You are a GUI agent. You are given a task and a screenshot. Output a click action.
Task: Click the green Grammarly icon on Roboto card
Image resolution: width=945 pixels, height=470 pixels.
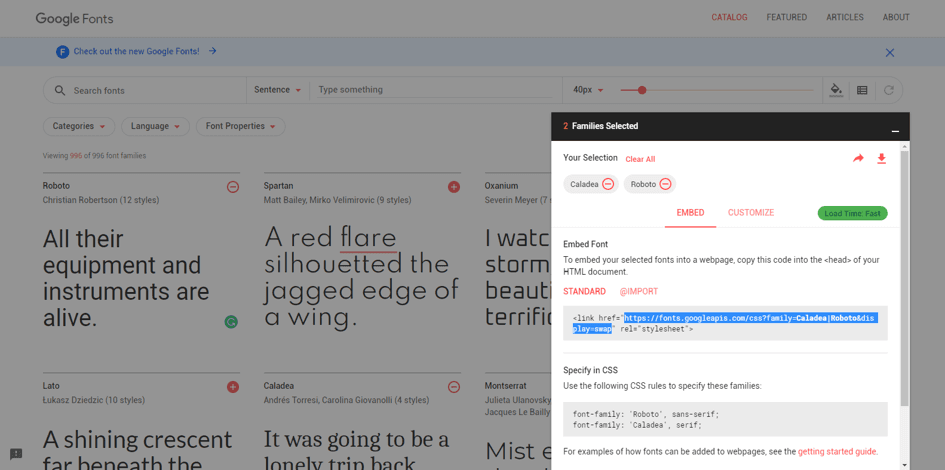[231, 322]
